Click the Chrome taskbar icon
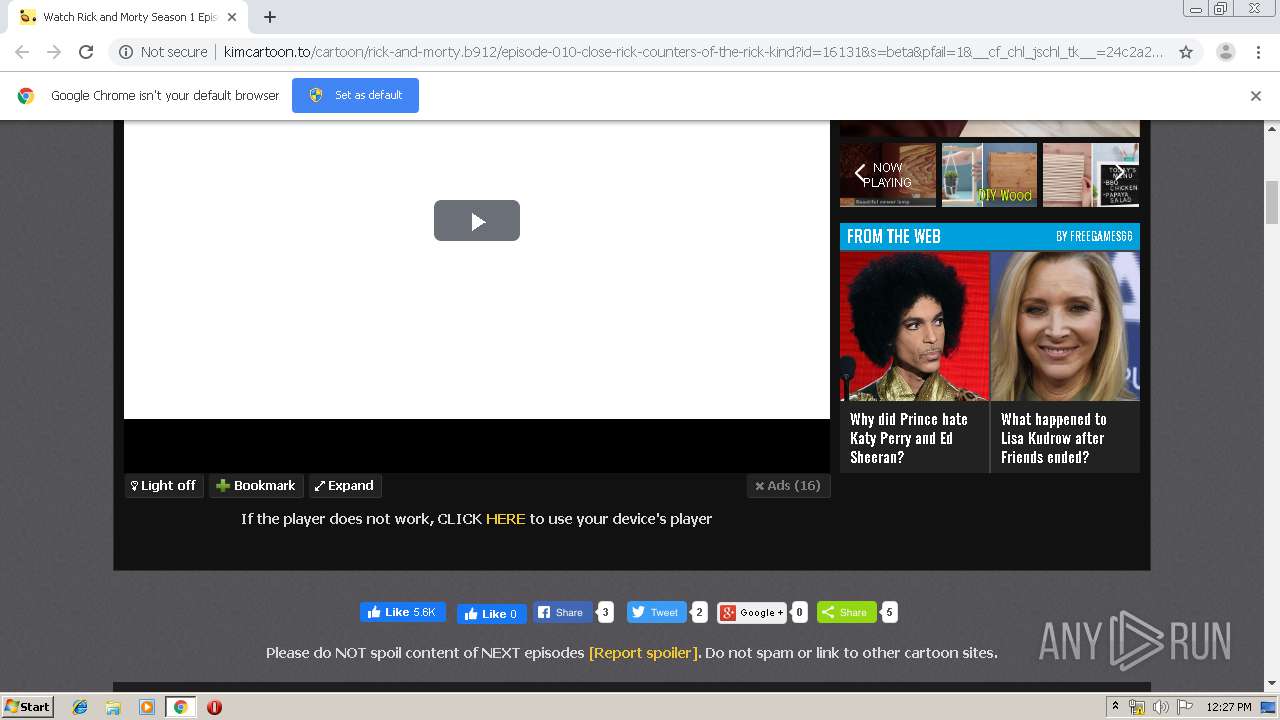Viewport: 1280px width, 720px height. coord(180,707)
